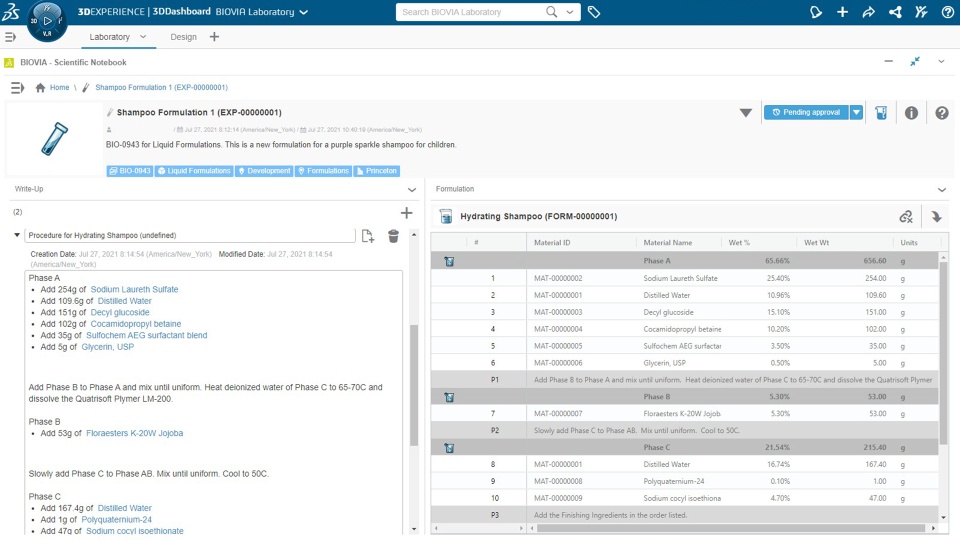The height and width of the screenshot is (540, 960).
Task: Click the Pending approval button
Action: click(806, 113)
